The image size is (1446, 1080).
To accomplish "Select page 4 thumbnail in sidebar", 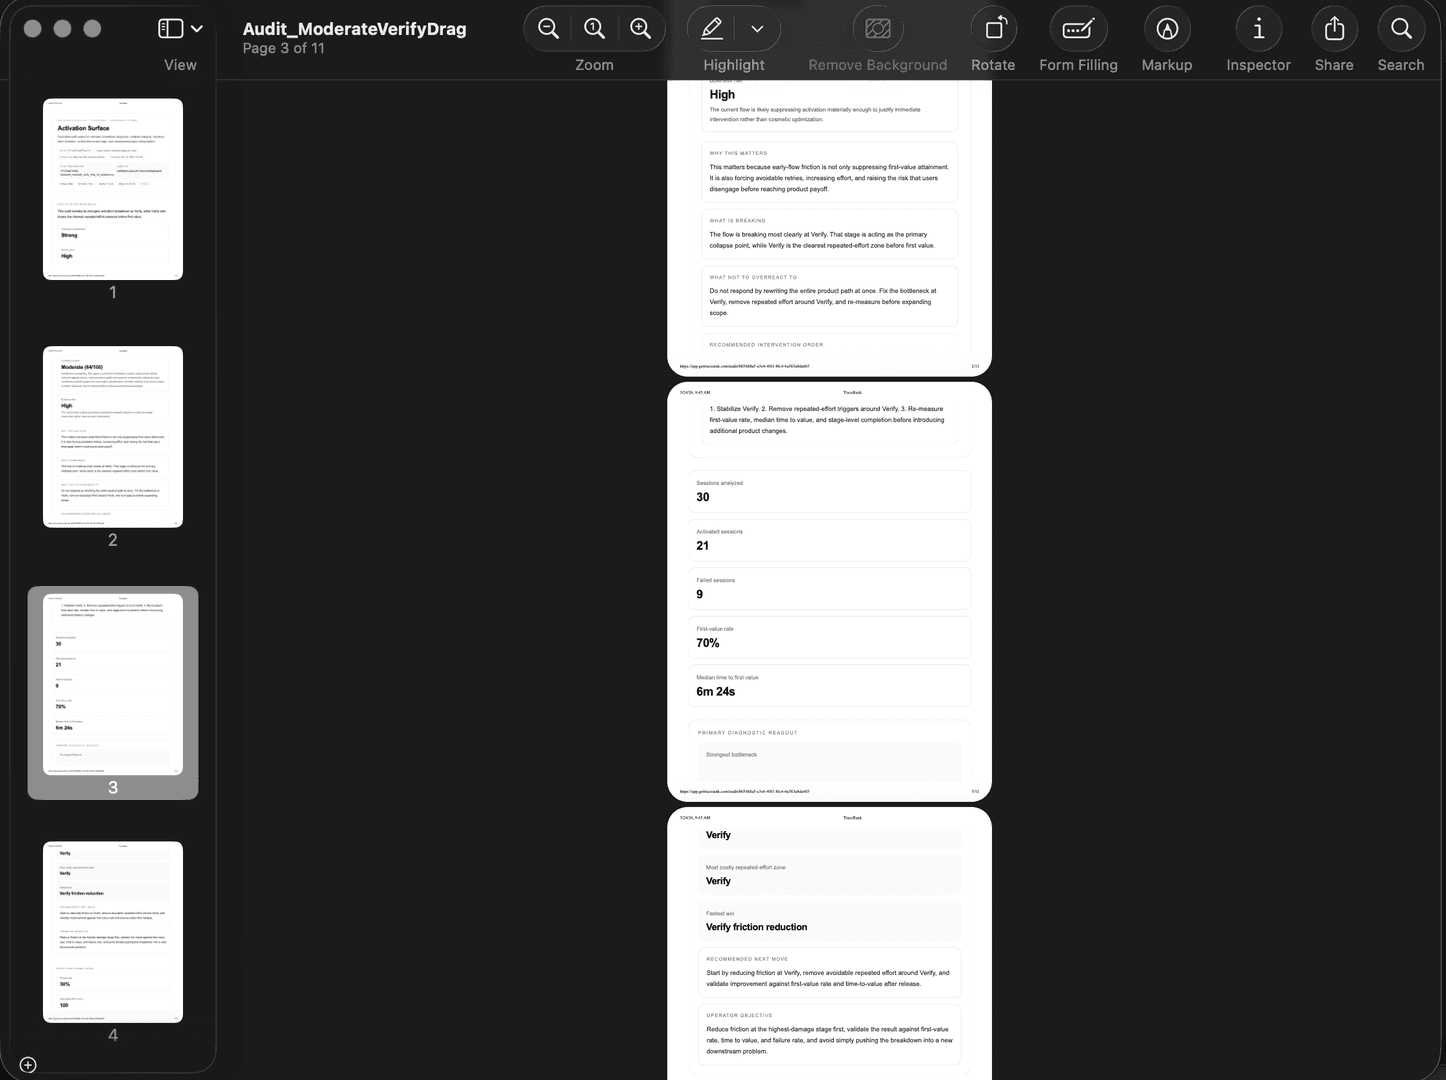I will pos(113,932).
